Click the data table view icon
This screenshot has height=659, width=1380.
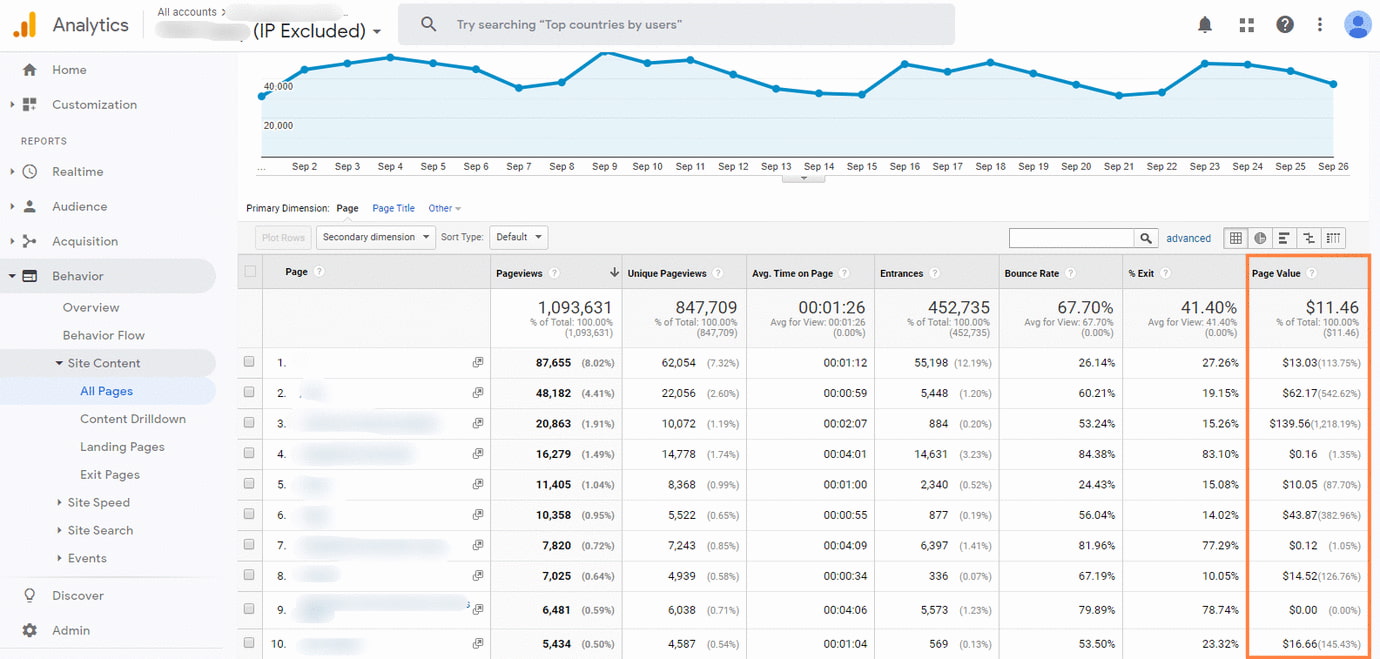click(1235, 237)
